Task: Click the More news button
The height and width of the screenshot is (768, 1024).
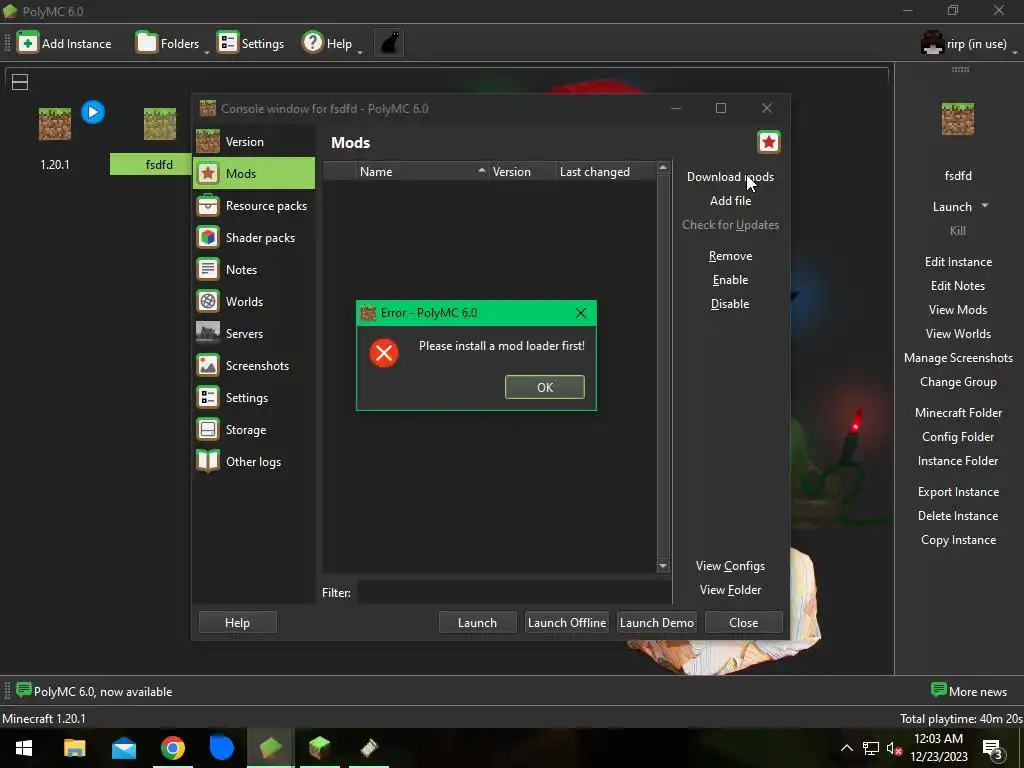Action: 969,692
